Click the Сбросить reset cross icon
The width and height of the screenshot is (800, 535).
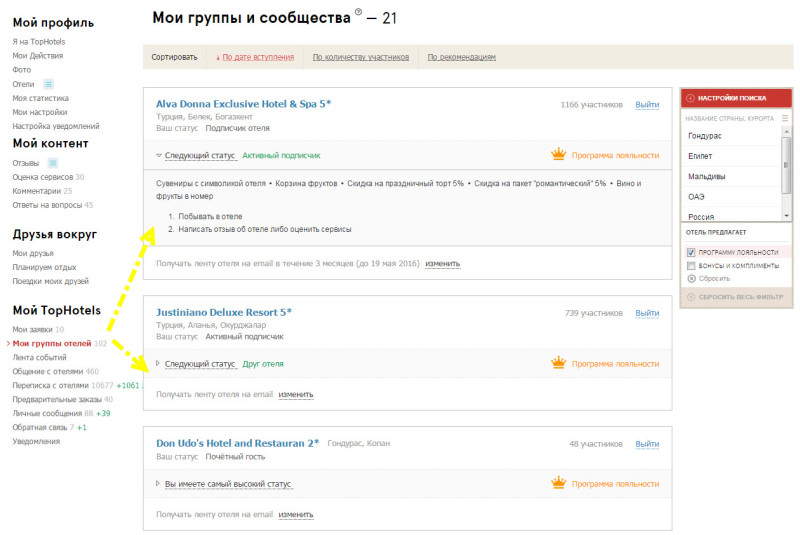click(x=691, y=278)
